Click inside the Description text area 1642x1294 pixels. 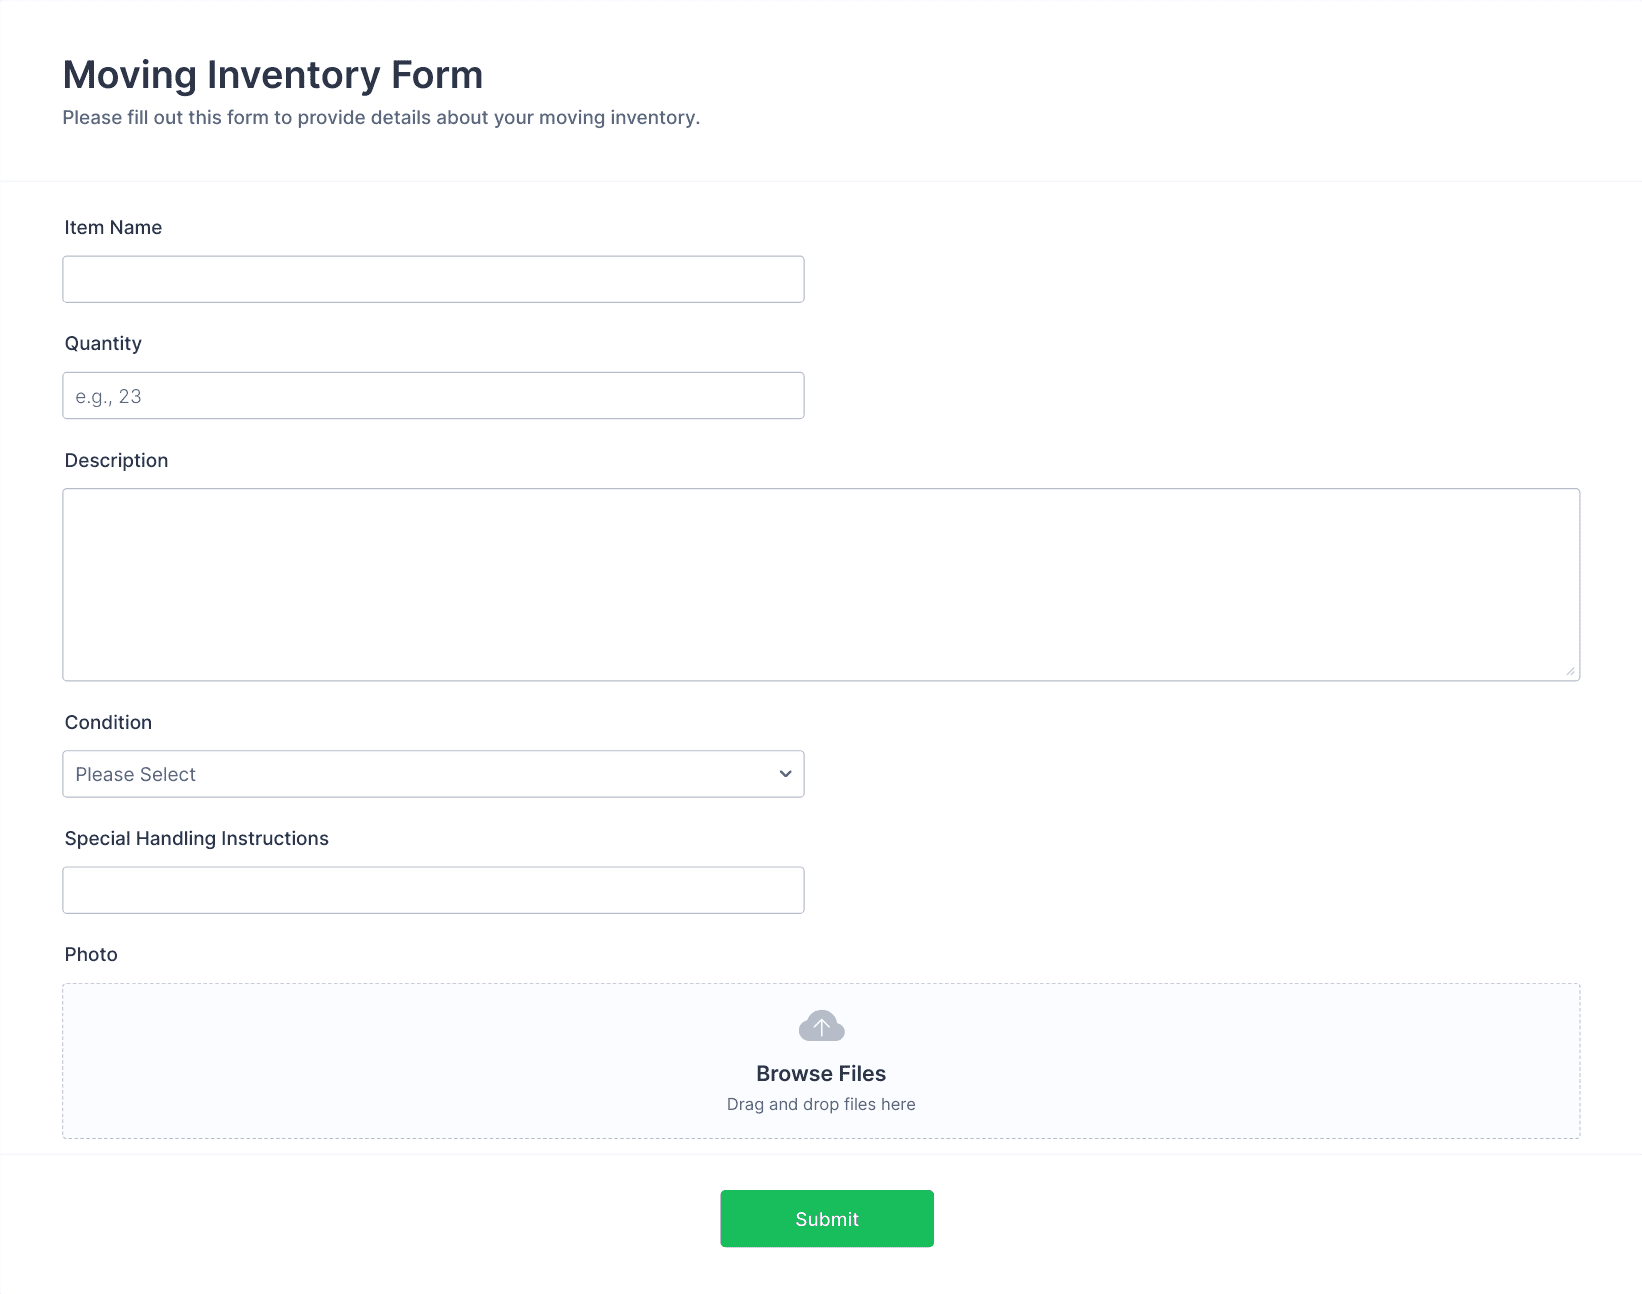coord(821,584)
